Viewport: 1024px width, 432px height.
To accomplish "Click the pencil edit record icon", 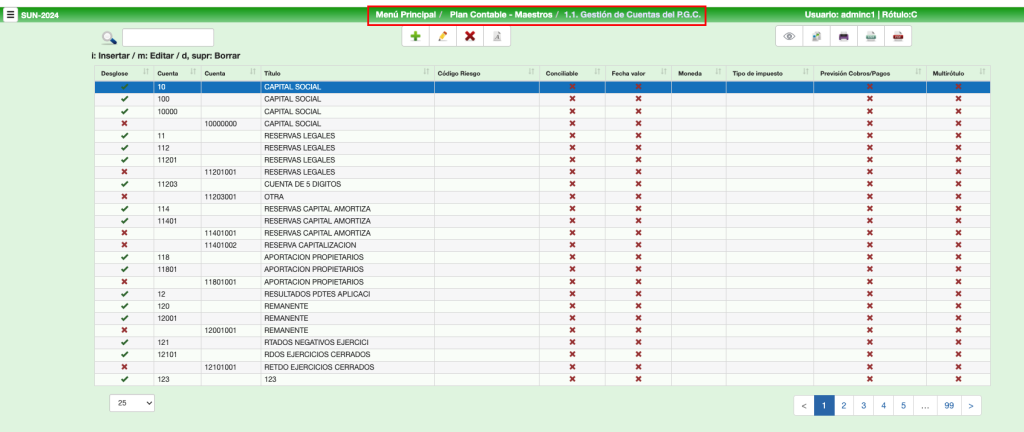I will click(x=443, y=36).
